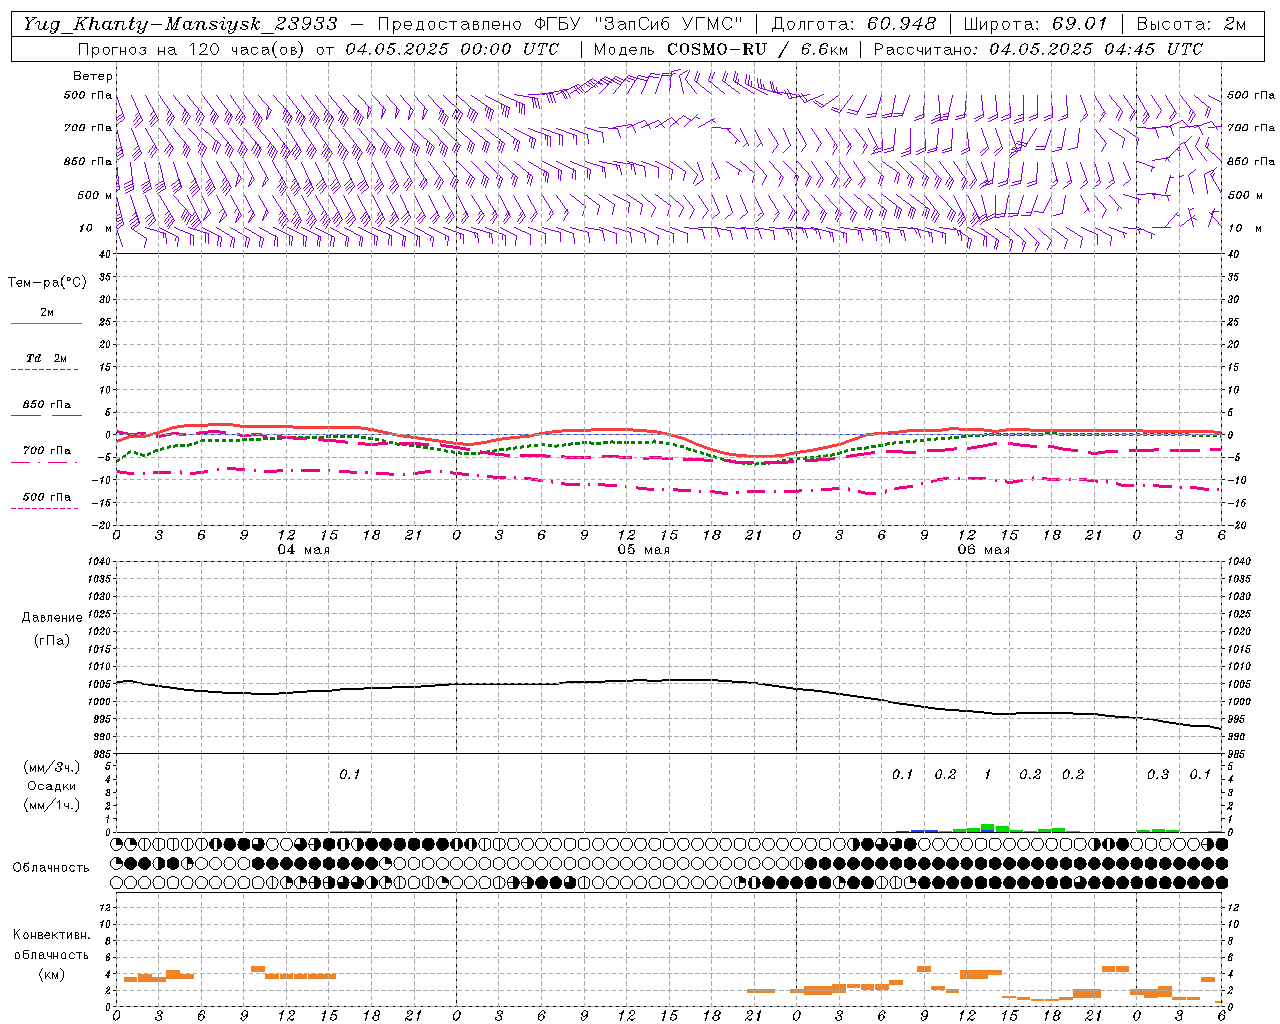1280x1024 pixels.
Task: Click the "Облачность" cloud cover label
Action: [x=51, y=867]
